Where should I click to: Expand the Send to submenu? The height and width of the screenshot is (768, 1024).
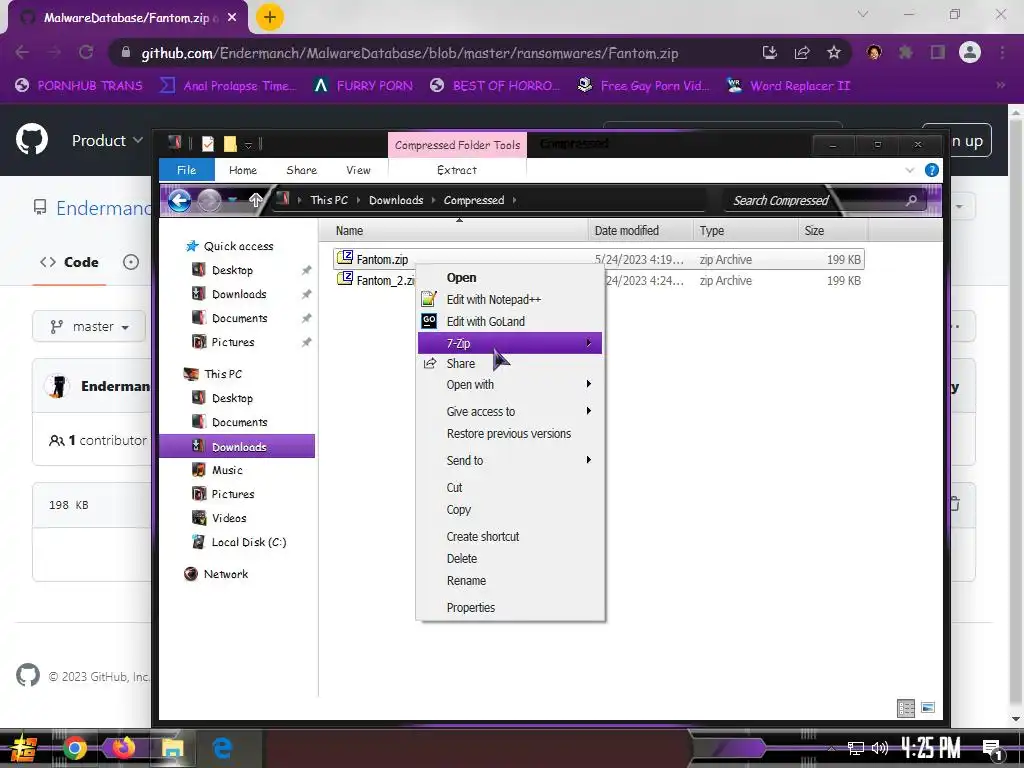pyautogui.click(x=509, y=460)
